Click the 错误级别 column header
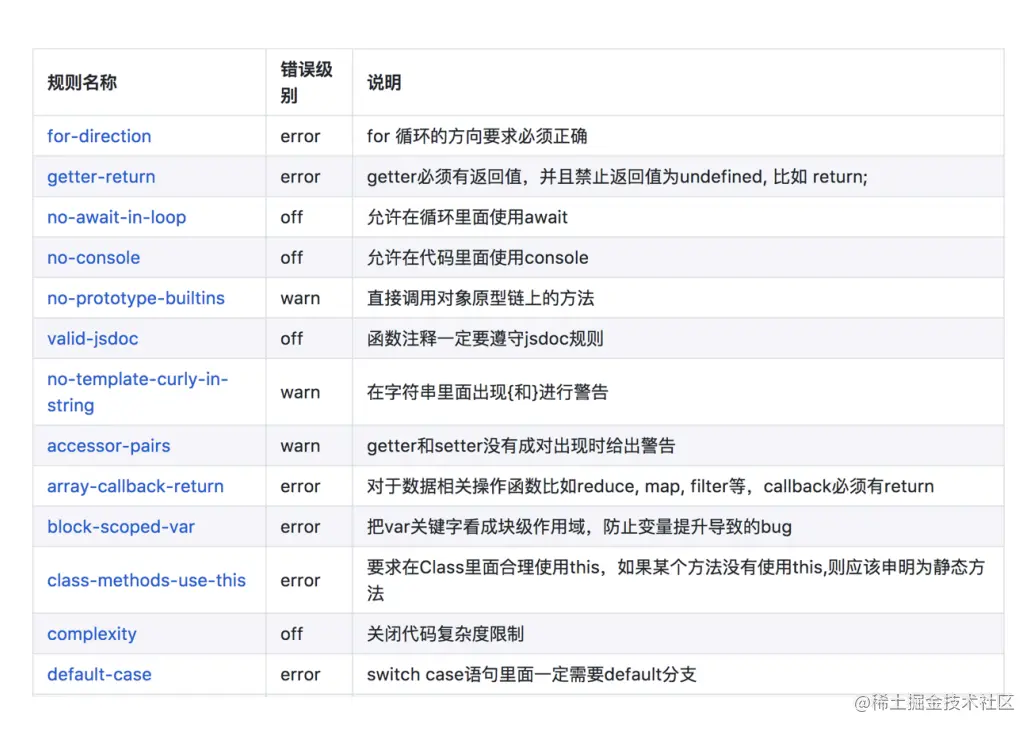This screenshot has width=1036, height=734. (x=306, y=83)
